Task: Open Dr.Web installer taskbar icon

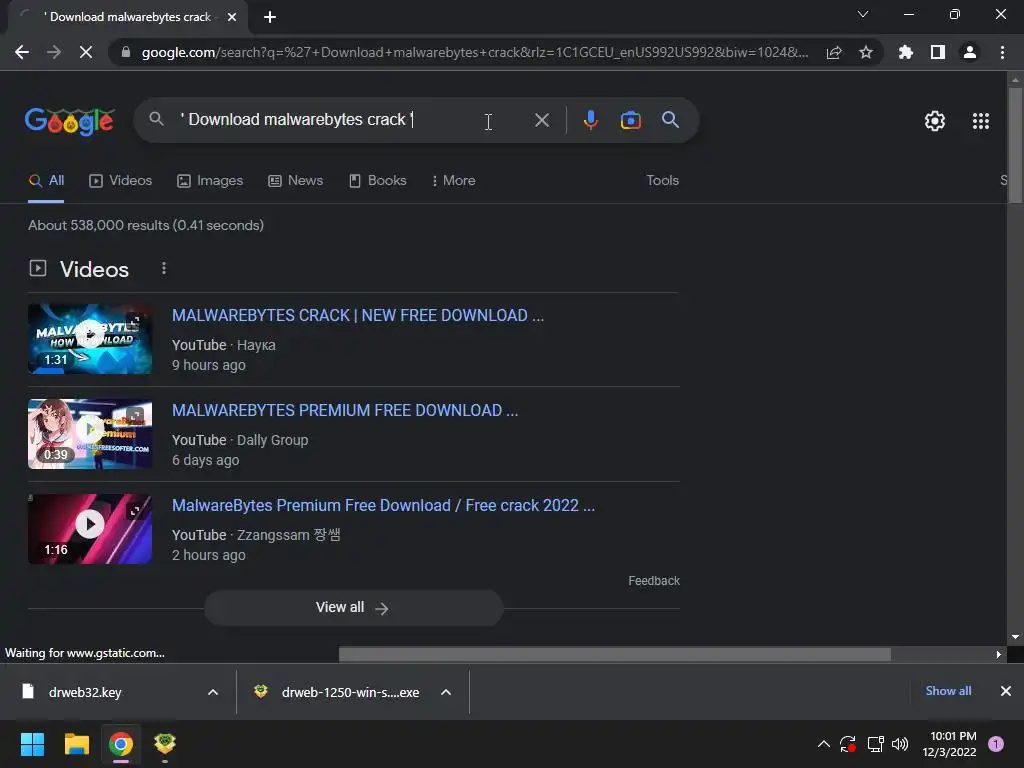Action: pos(165,744)
